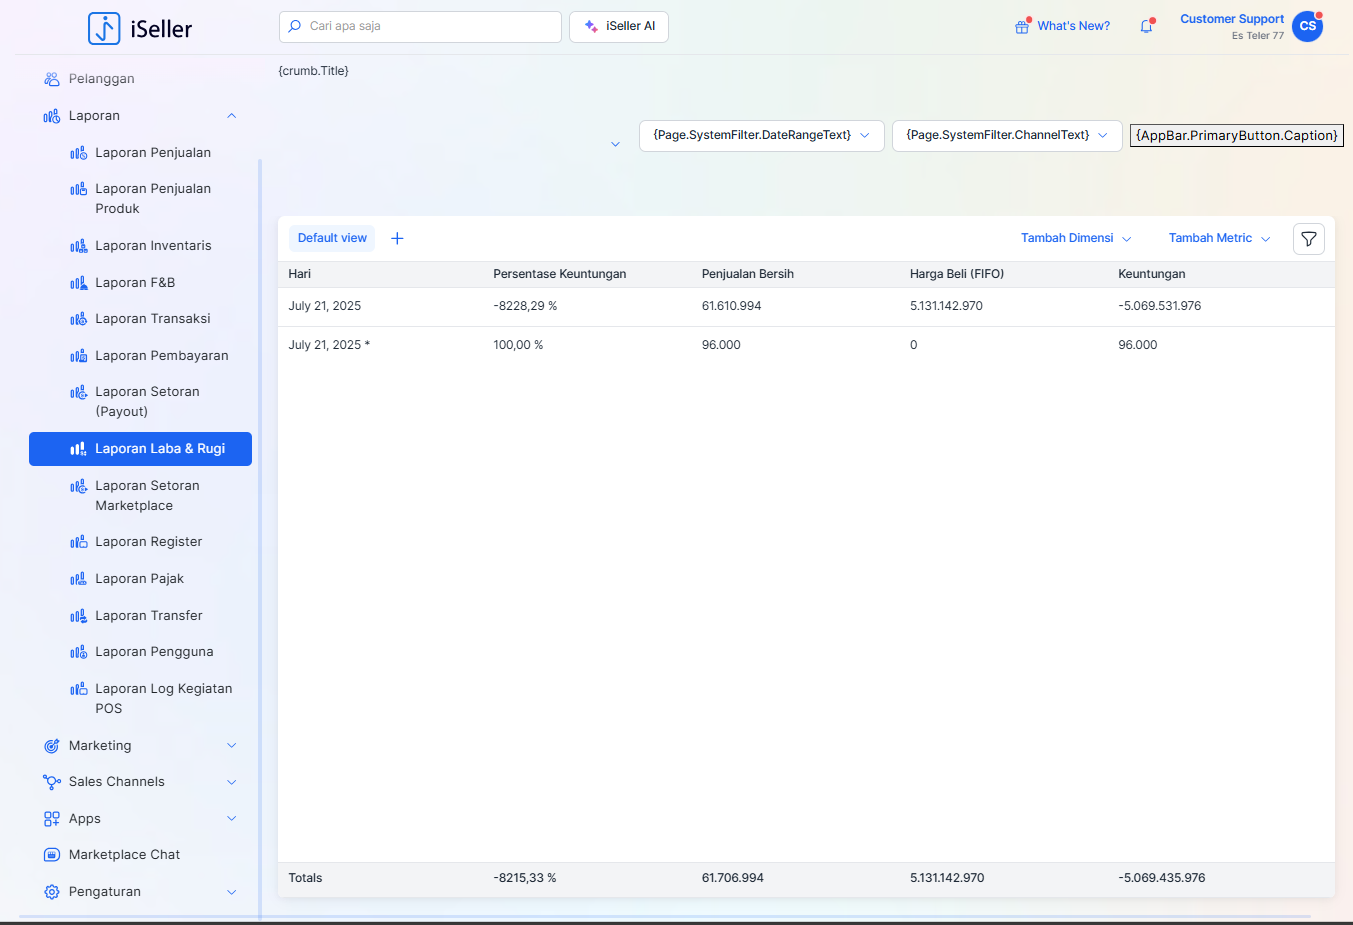Image resolution: width=1353 pixels, height=925 pixels.
Task: Select the Default view tab
Action: (x=332, y=238)
